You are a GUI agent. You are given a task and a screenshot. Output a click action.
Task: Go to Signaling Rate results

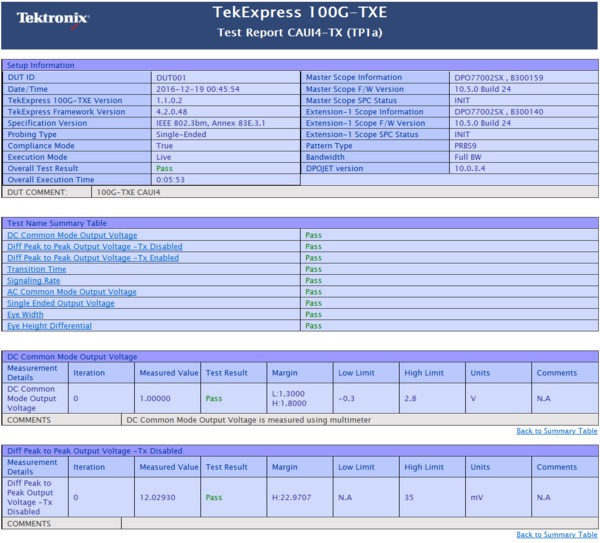click(x=33, y=281)
